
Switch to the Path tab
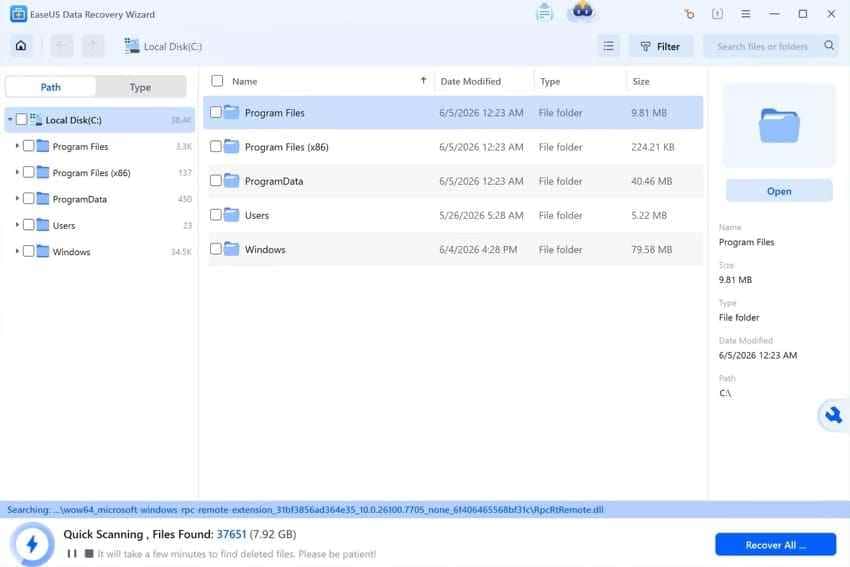point(50,87)
